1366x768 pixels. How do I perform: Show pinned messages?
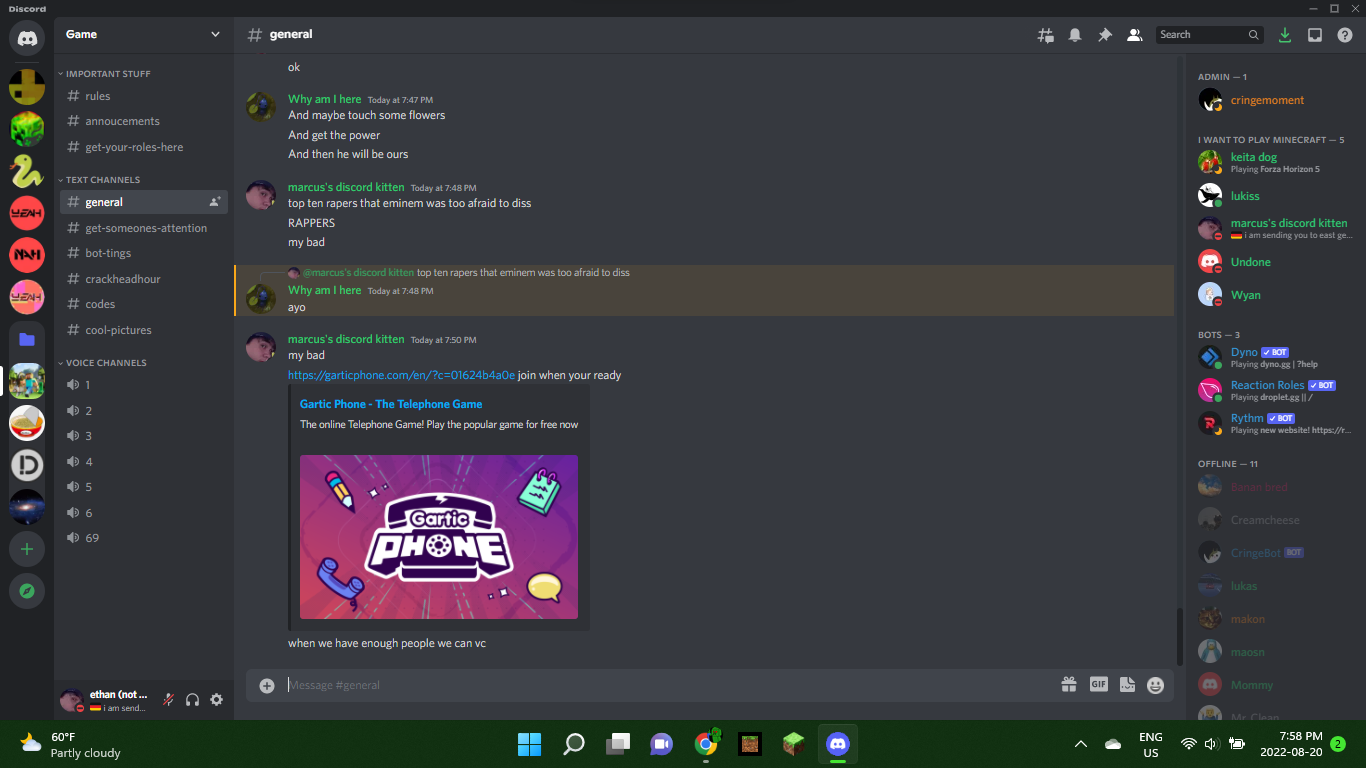point(1105,35)
